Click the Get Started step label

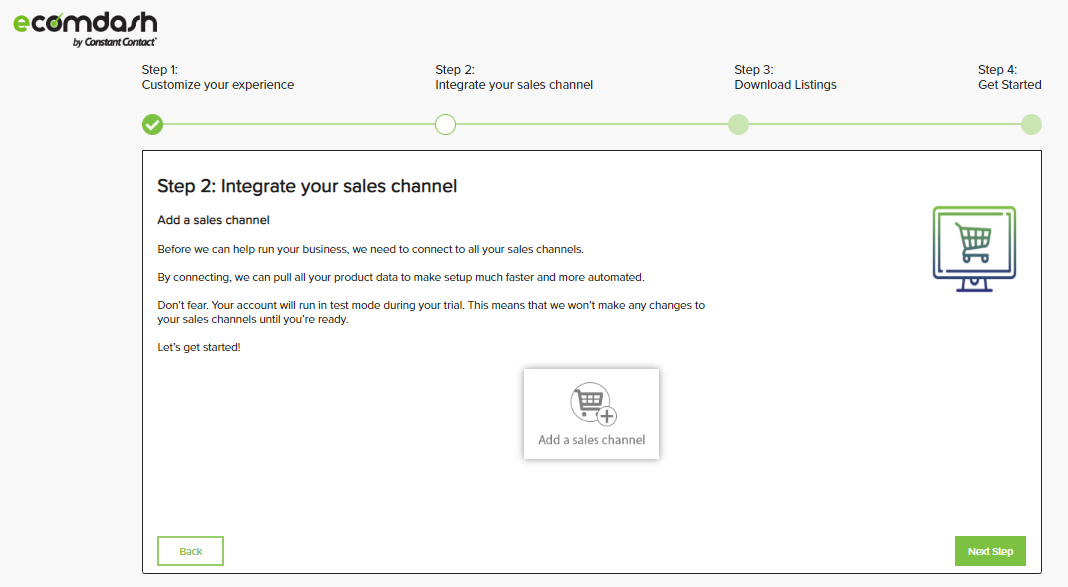click(x=1009, y=84)
